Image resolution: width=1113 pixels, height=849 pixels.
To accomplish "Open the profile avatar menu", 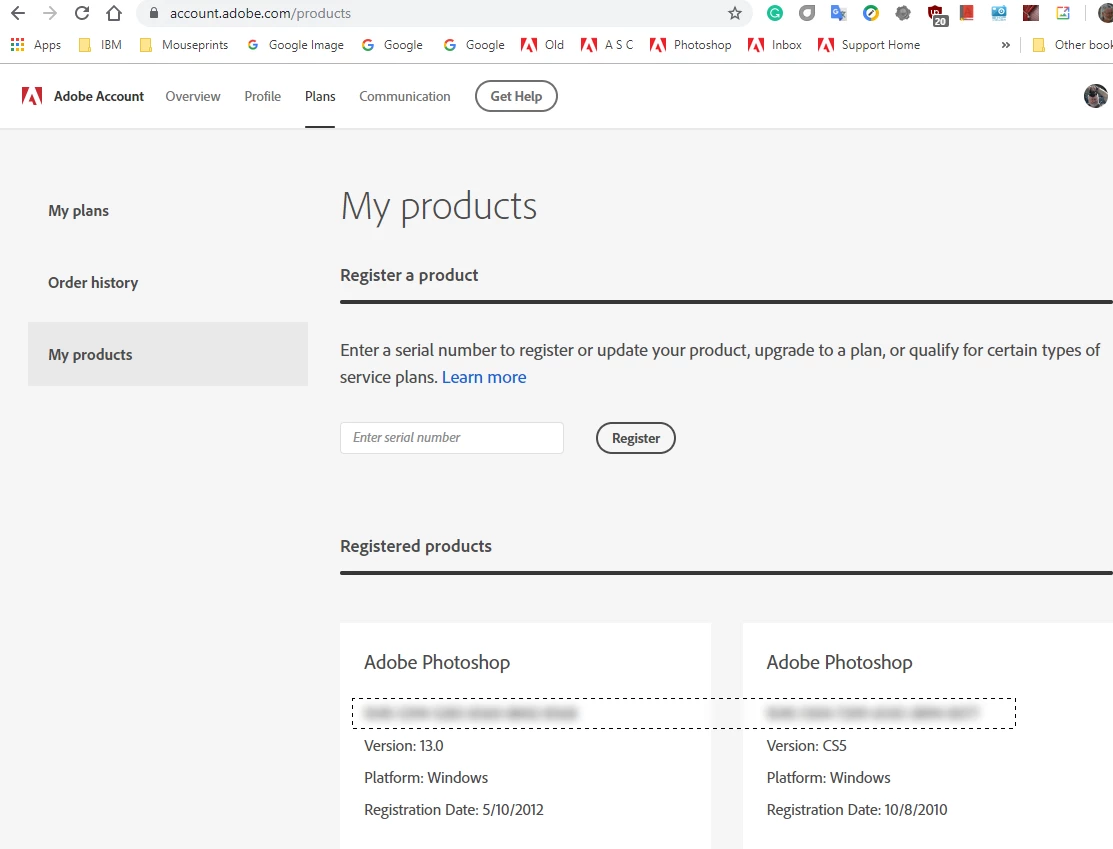I will tap(1096, 96).
